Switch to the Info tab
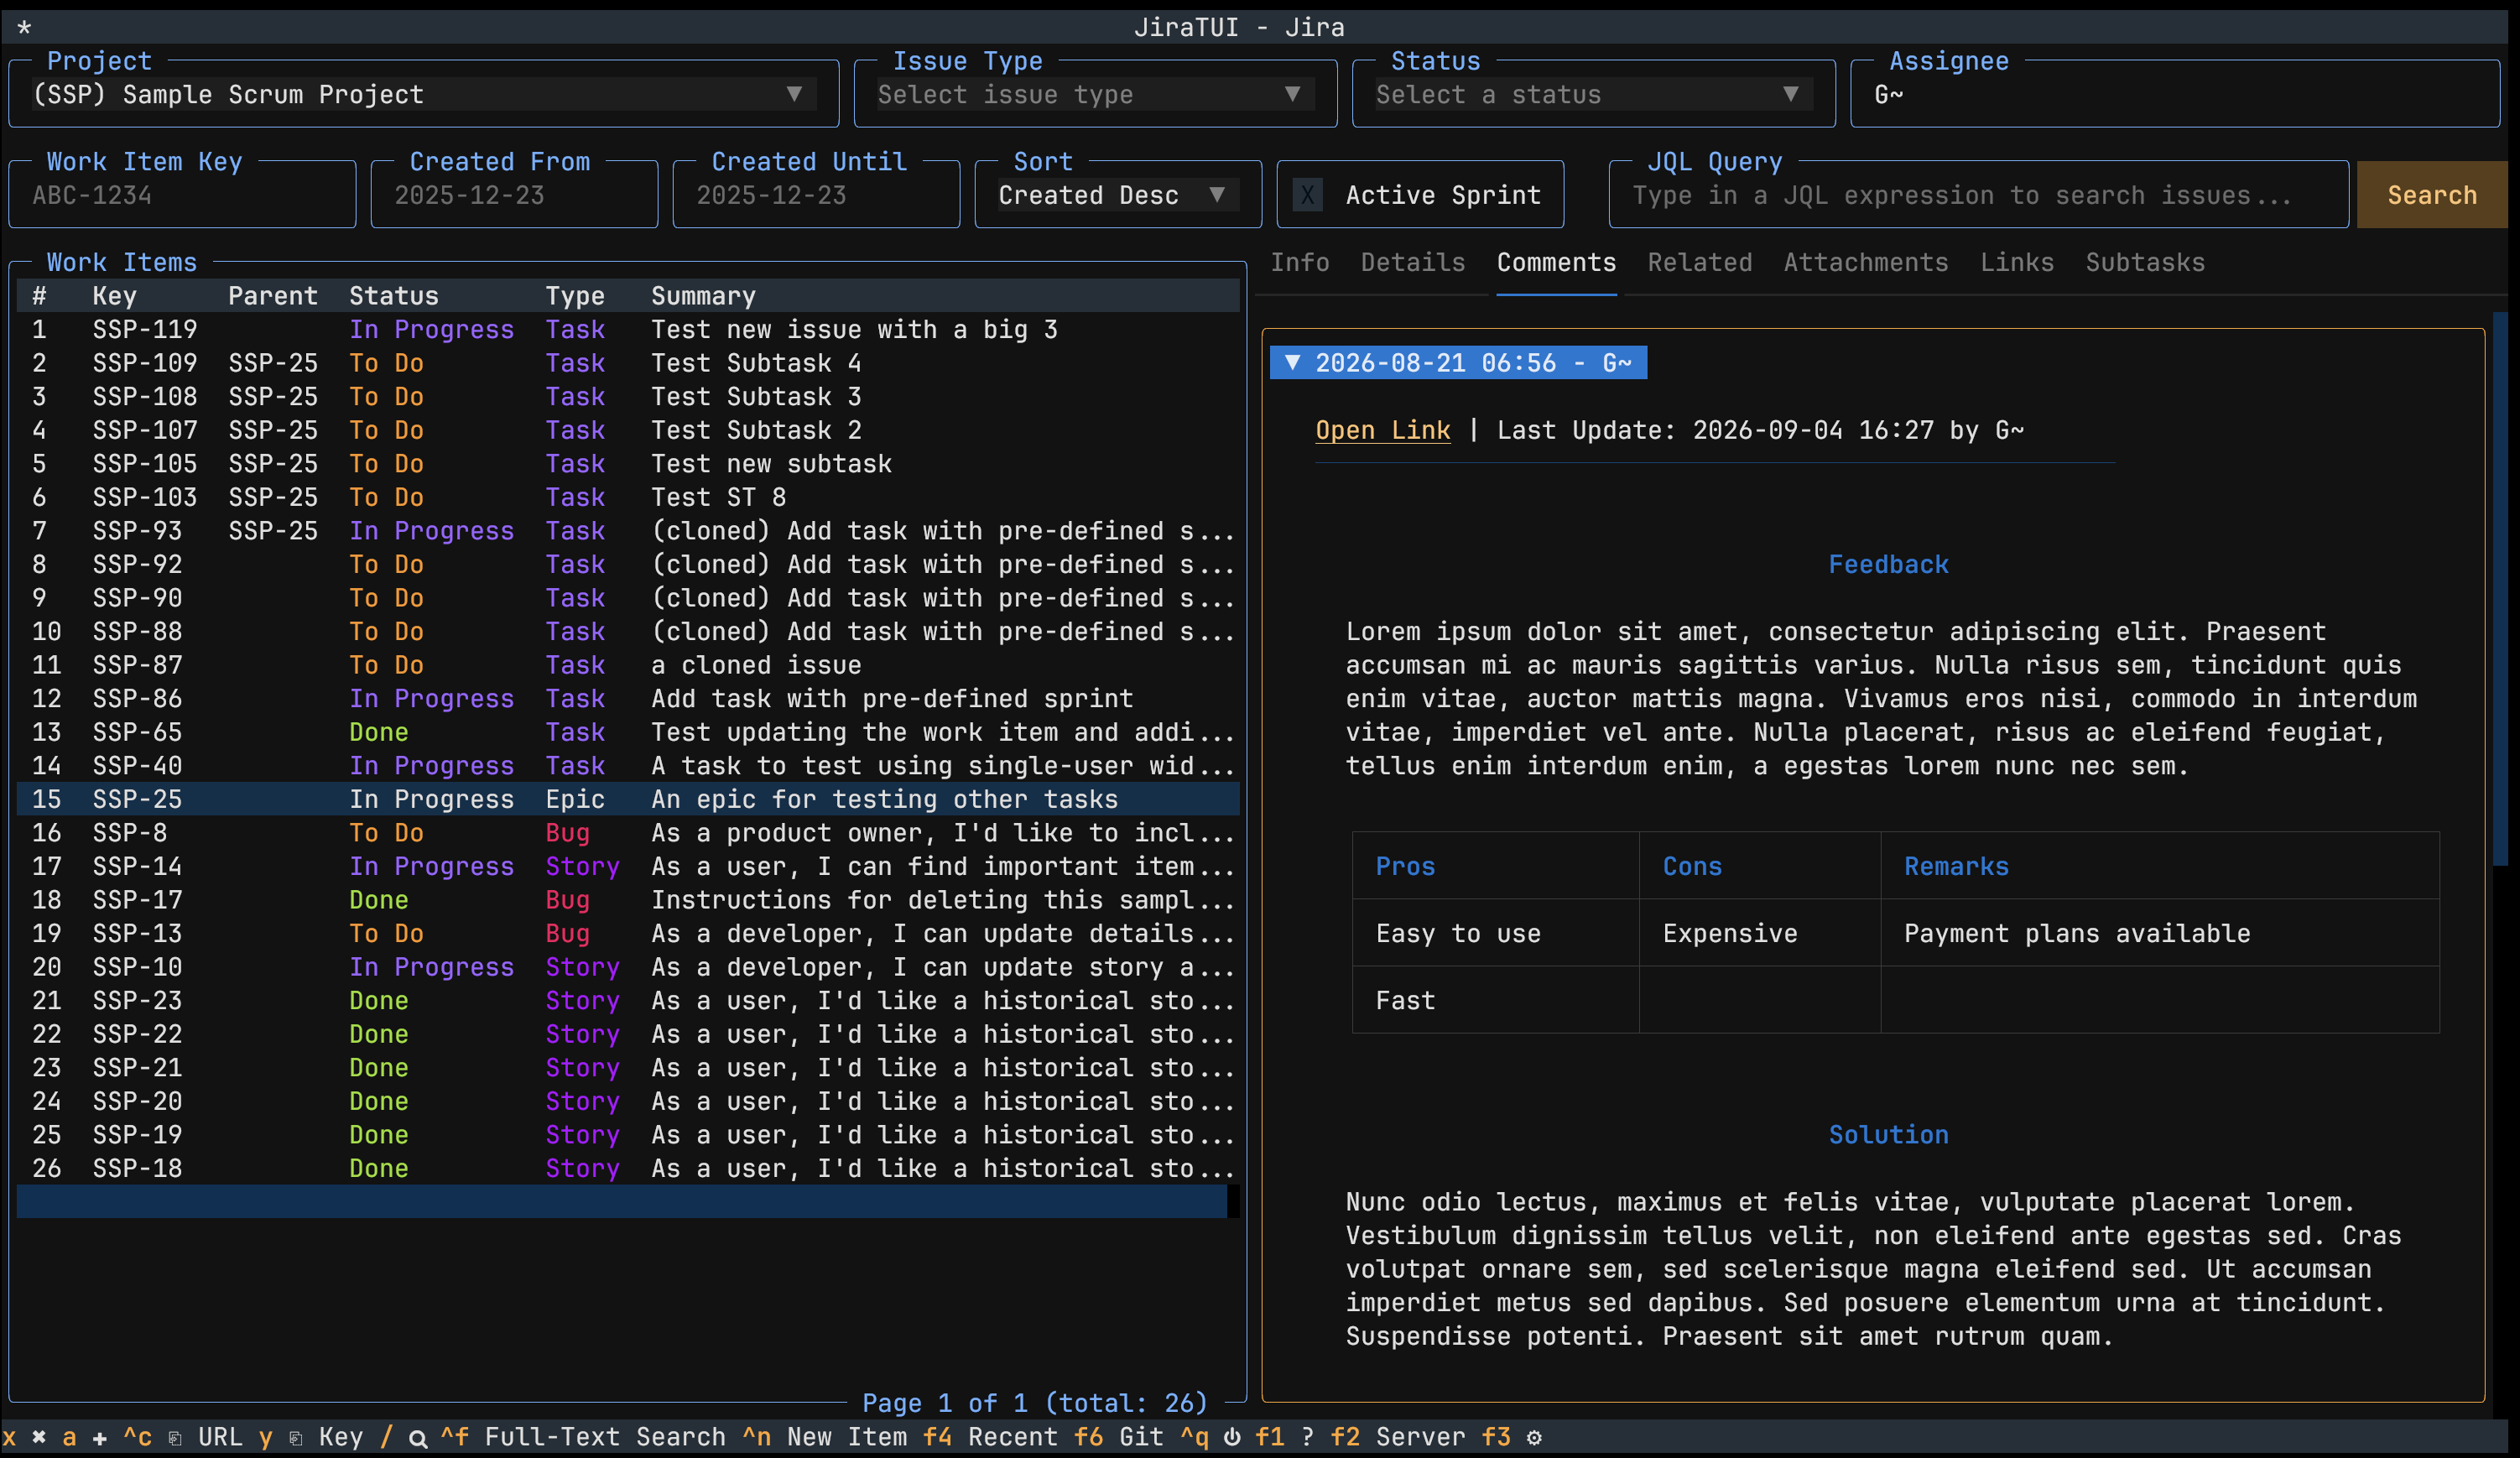The height and width of the screenshot is (1458, 2520). [x=1299, y=263]
